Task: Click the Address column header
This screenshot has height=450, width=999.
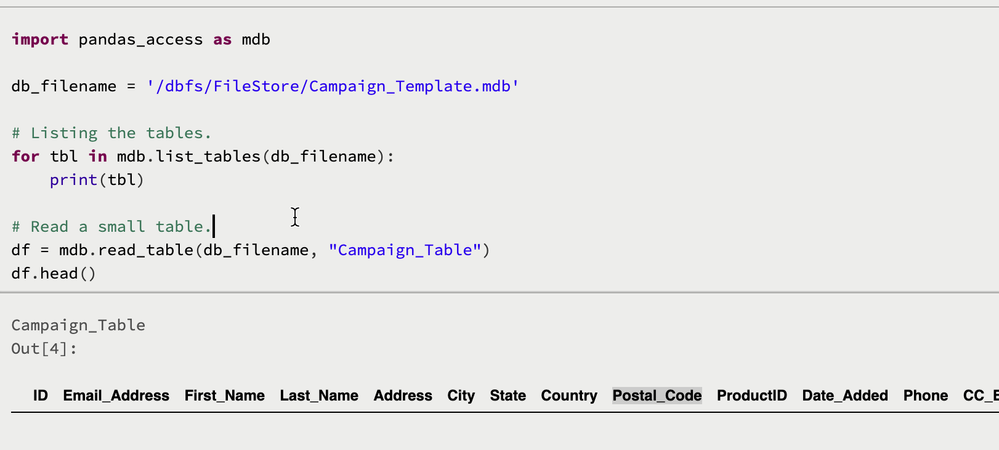Action: pos(403,396)
